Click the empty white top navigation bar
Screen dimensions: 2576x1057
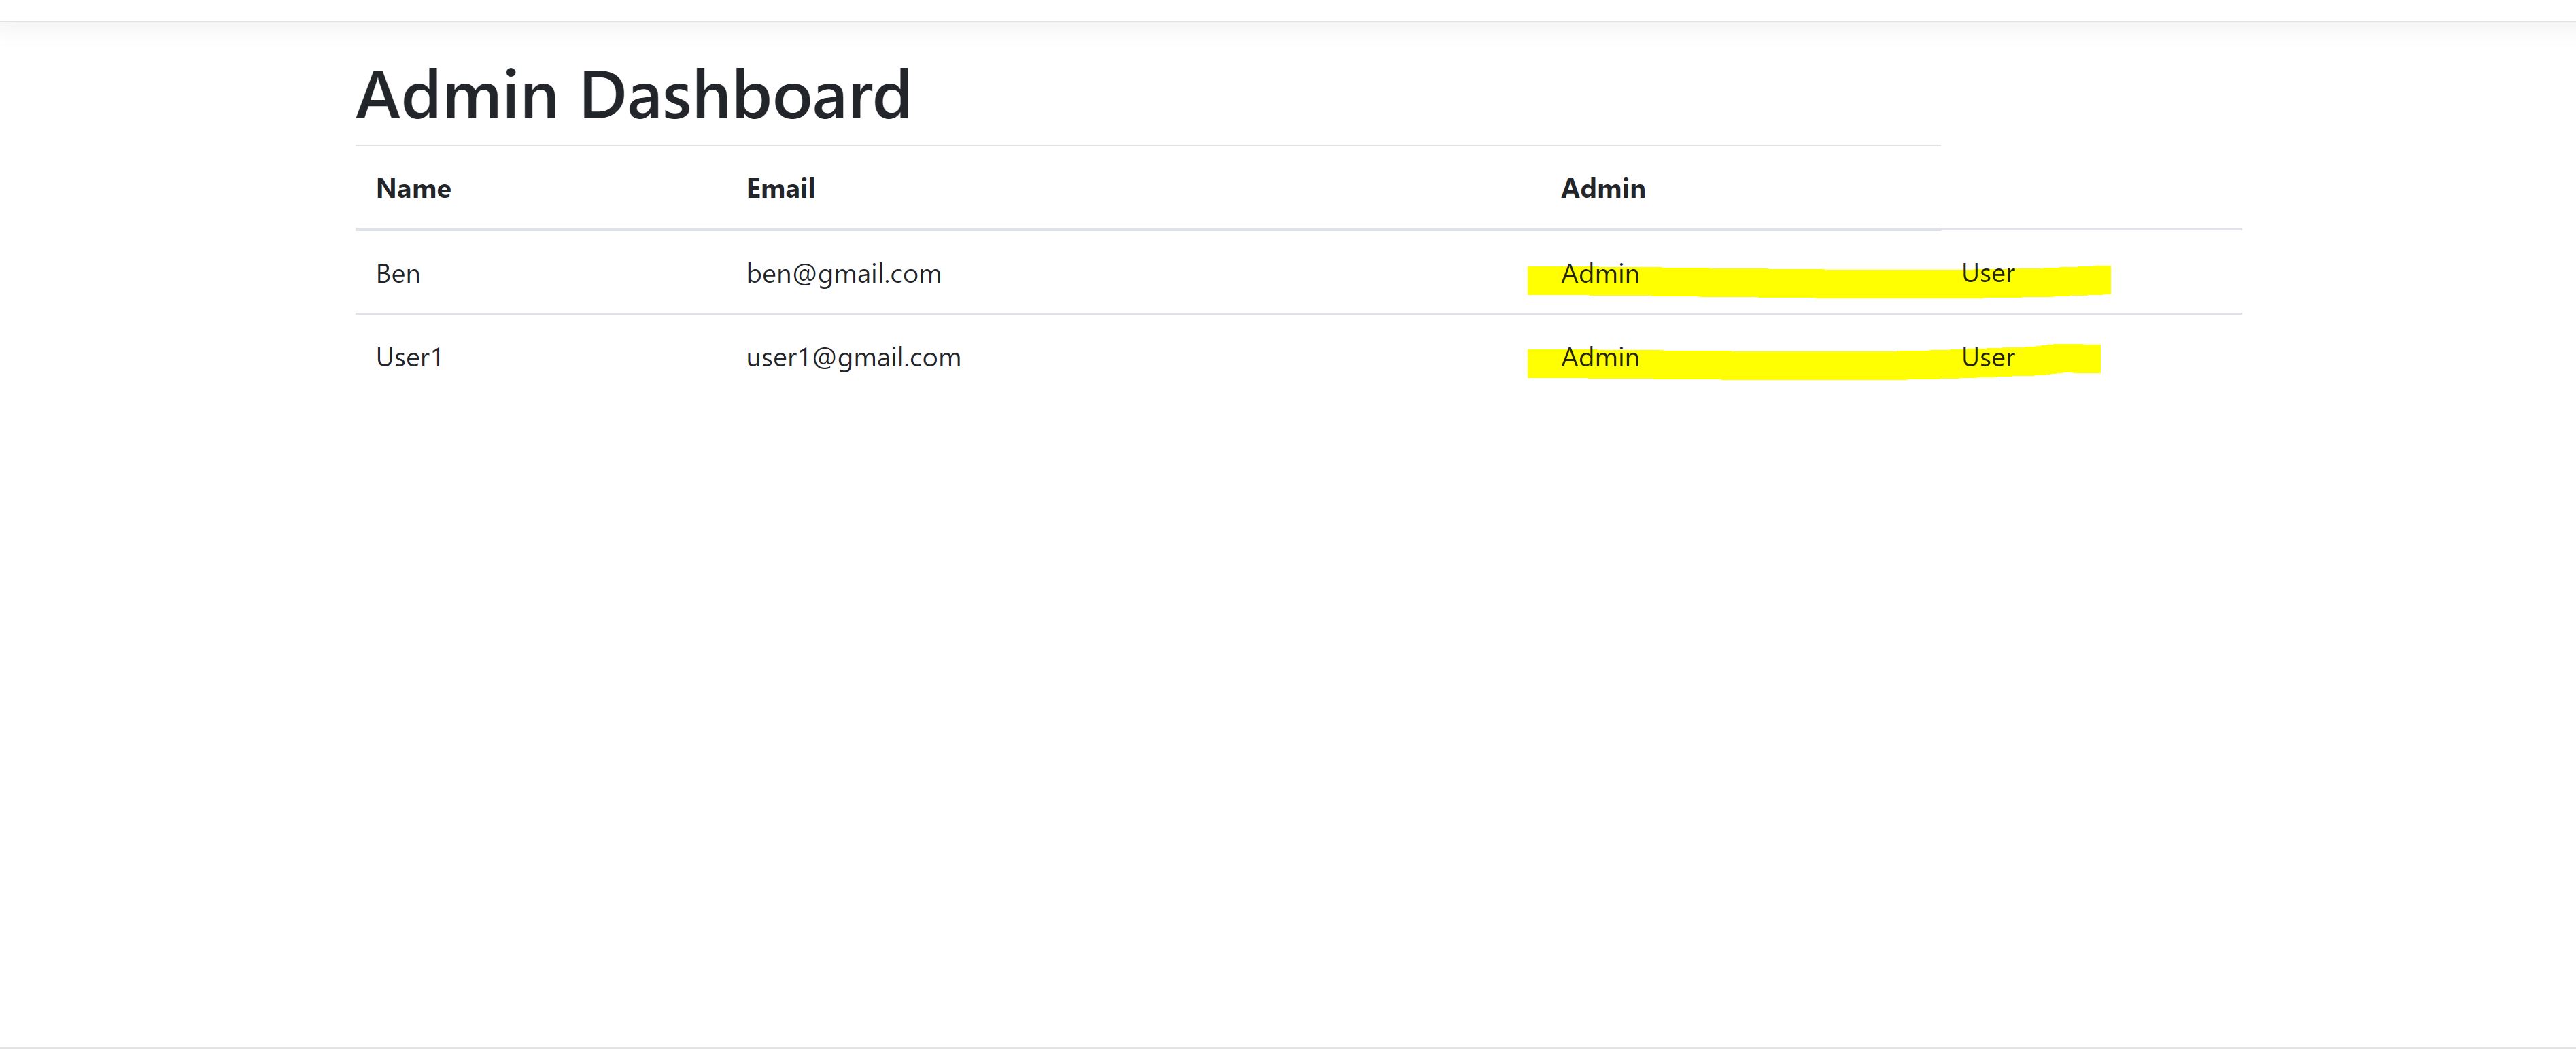(x=1288, y=10)
